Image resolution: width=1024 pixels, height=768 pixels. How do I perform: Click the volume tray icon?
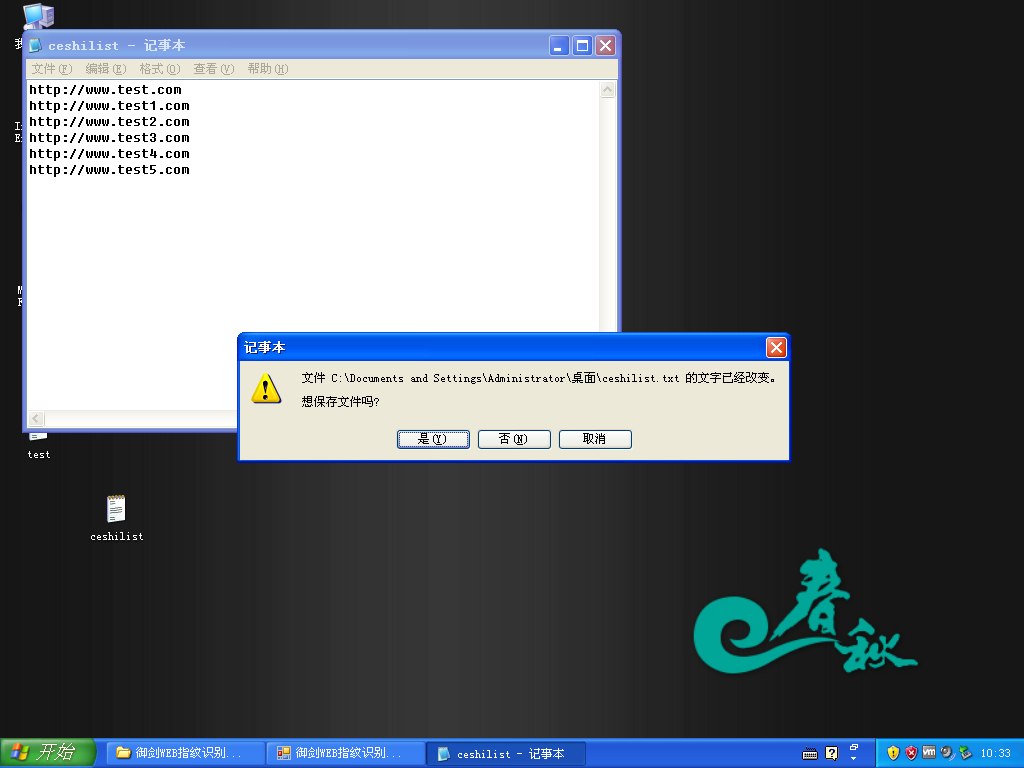[947, 753]
